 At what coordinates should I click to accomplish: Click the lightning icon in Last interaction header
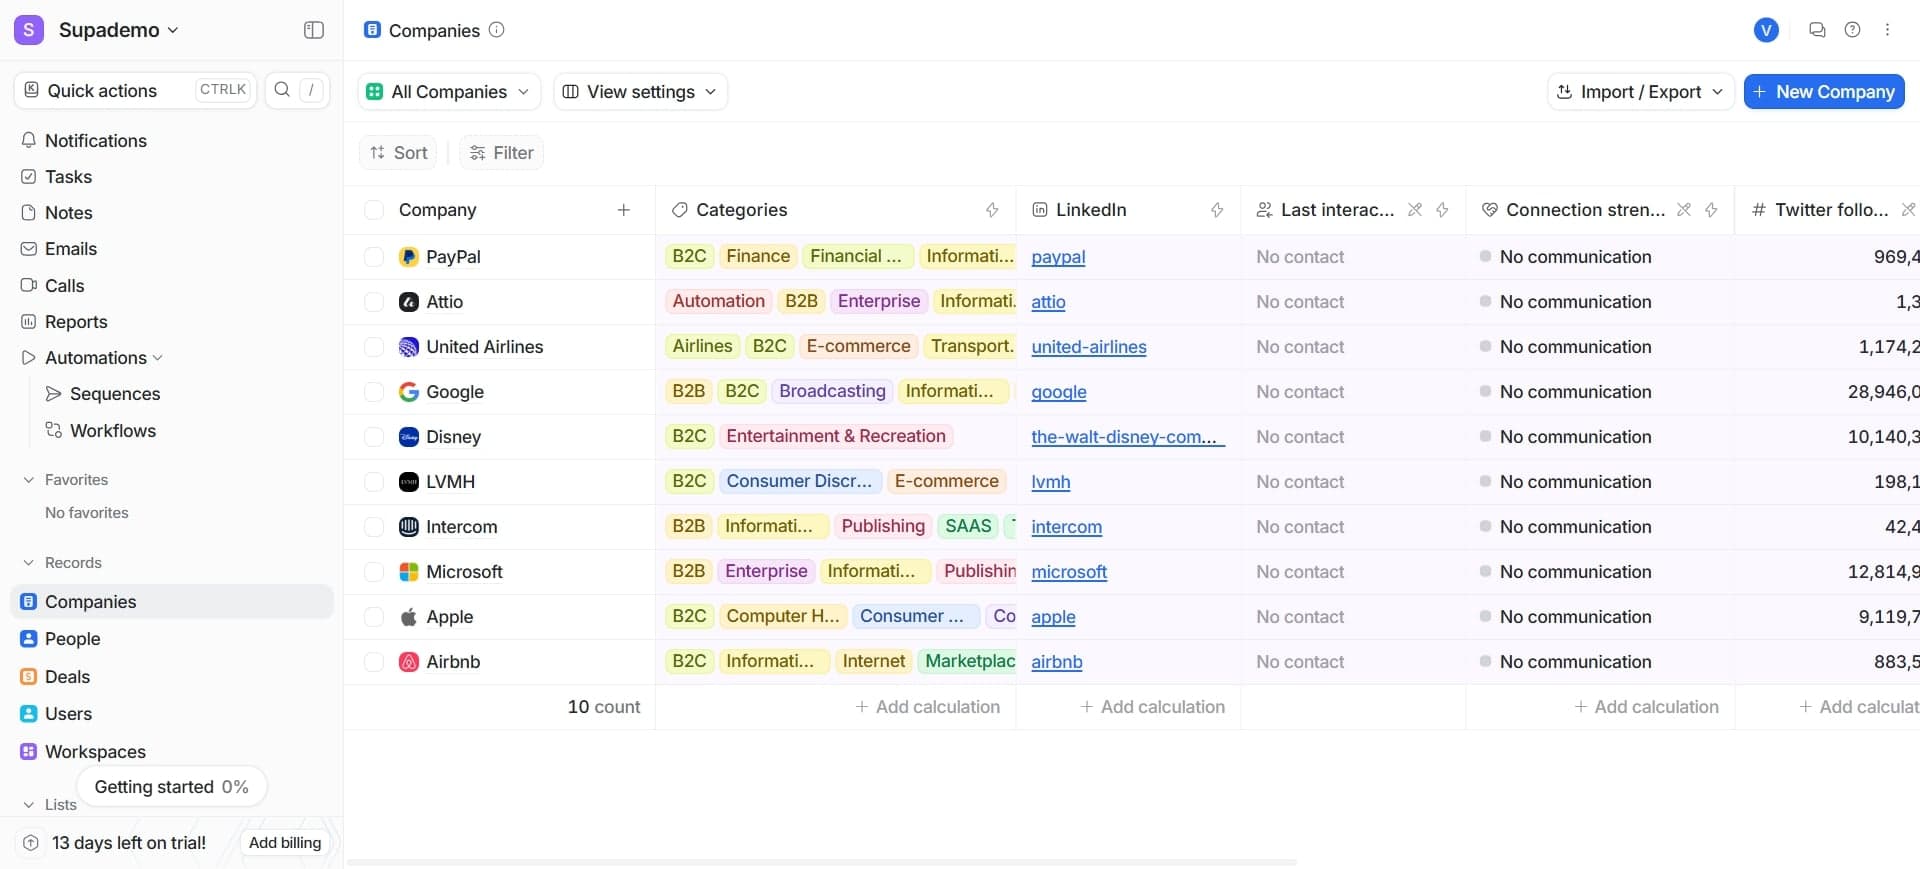[x=1442, y=210]
